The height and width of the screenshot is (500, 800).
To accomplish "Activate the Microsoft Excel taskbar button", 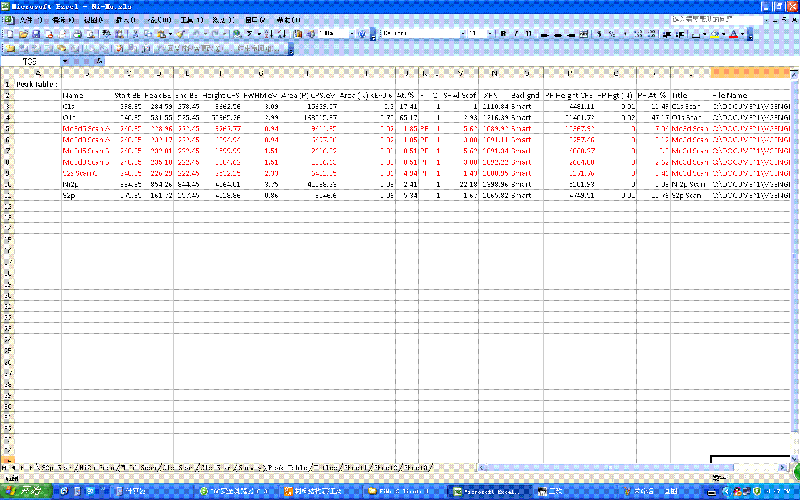I will coord(491,491).
